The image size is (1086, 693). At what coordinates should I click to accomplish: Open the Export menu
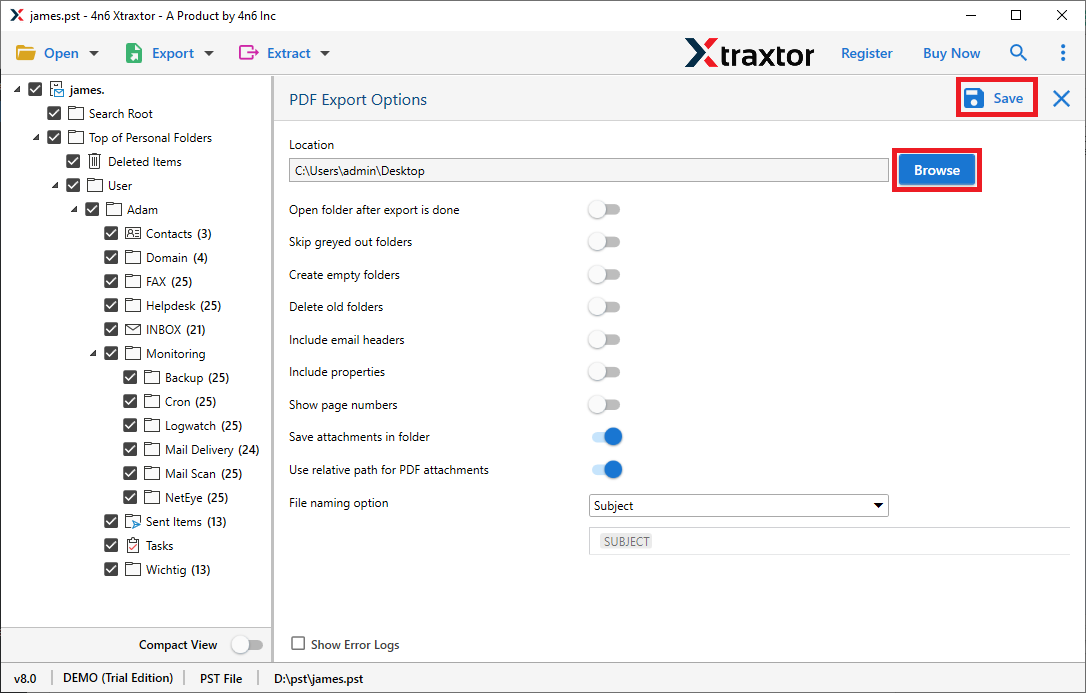coord(170,53)
